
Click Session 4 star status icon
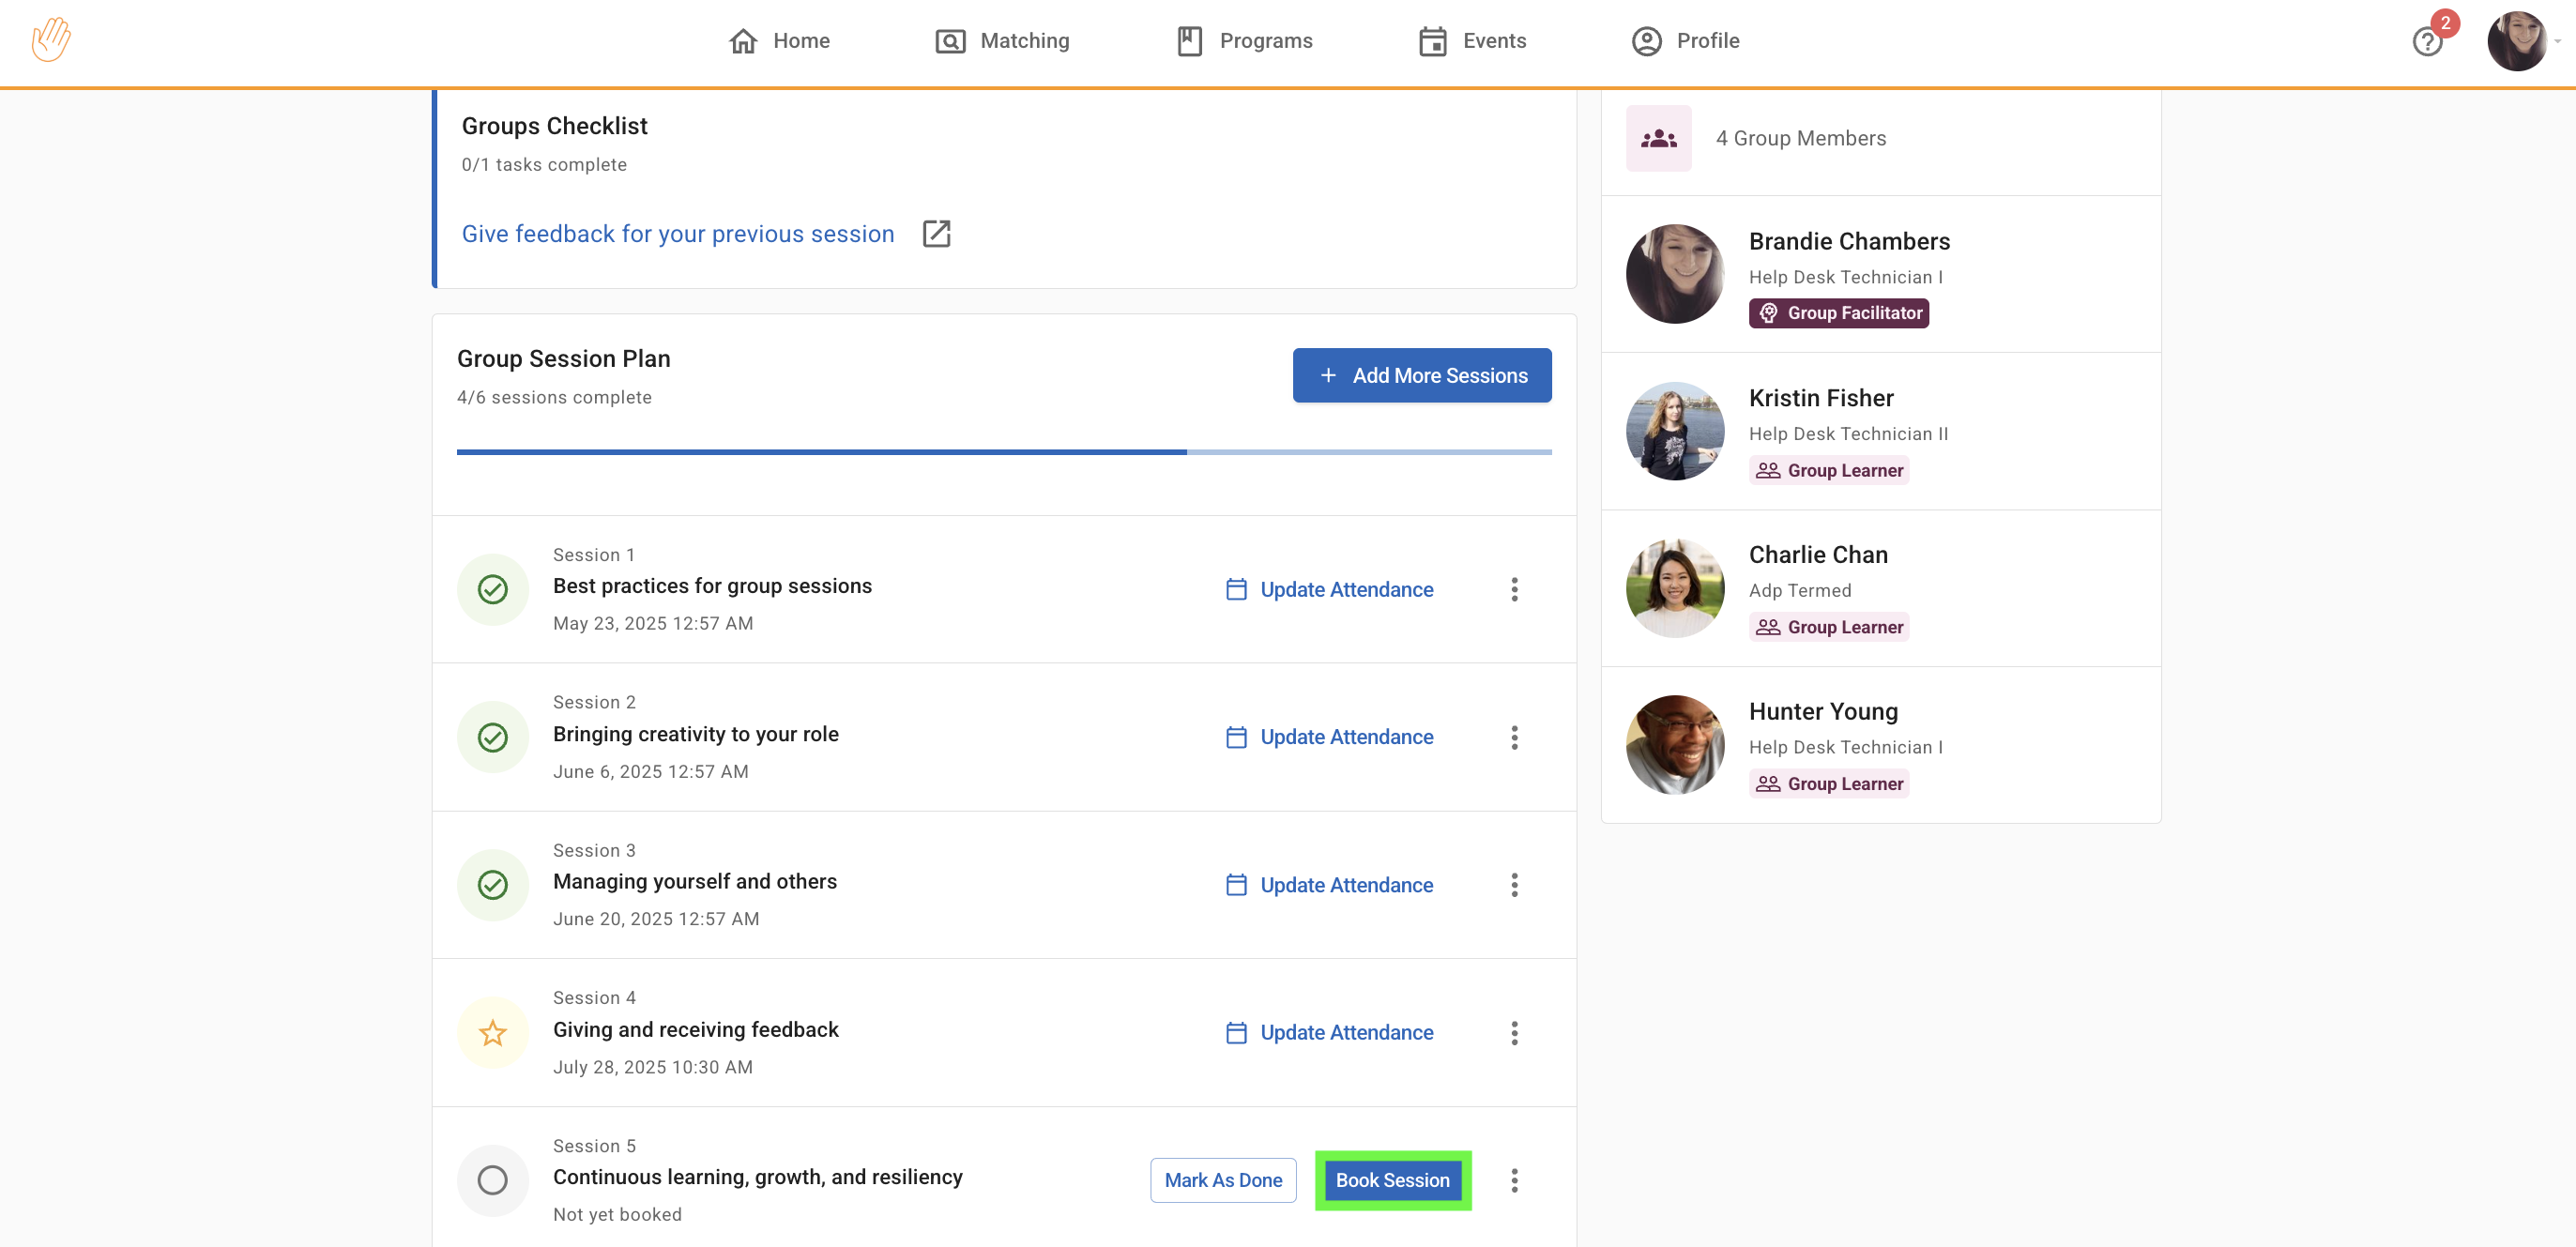point(492,1032)
